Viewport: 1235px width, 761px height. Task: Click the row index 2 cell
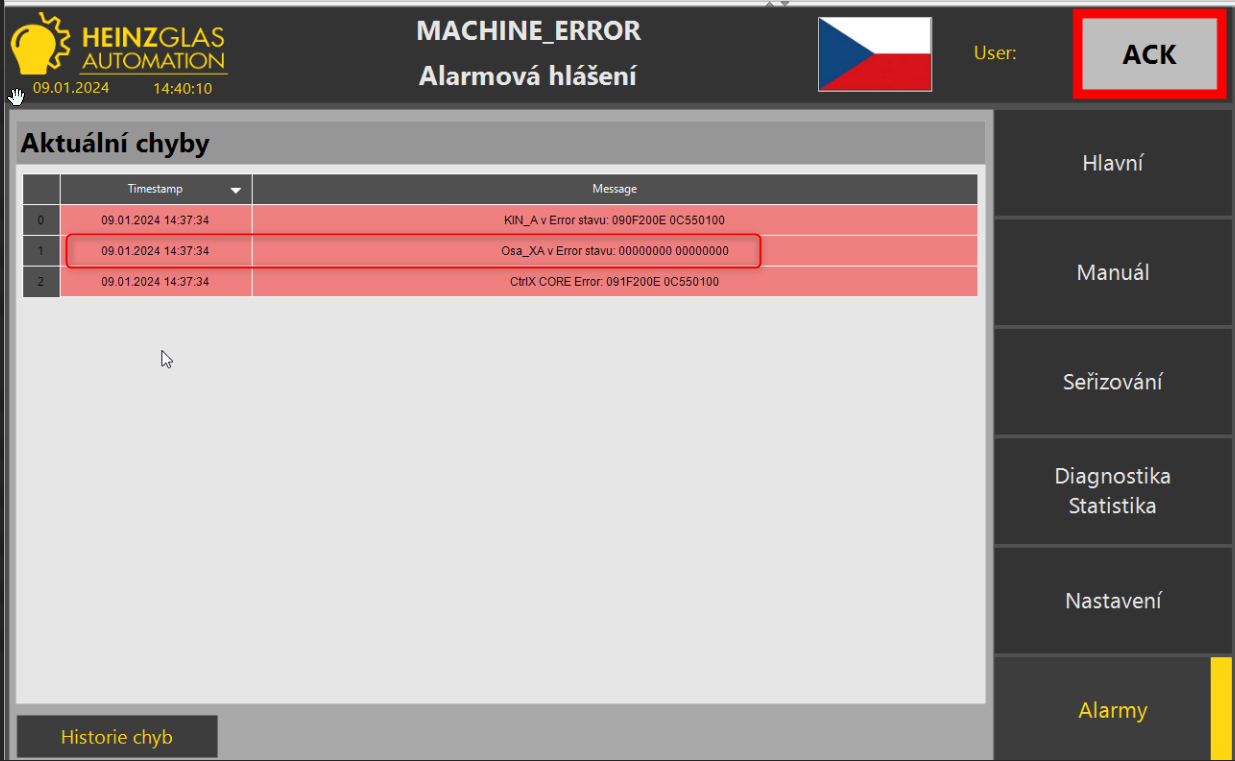tap(41, 282)
